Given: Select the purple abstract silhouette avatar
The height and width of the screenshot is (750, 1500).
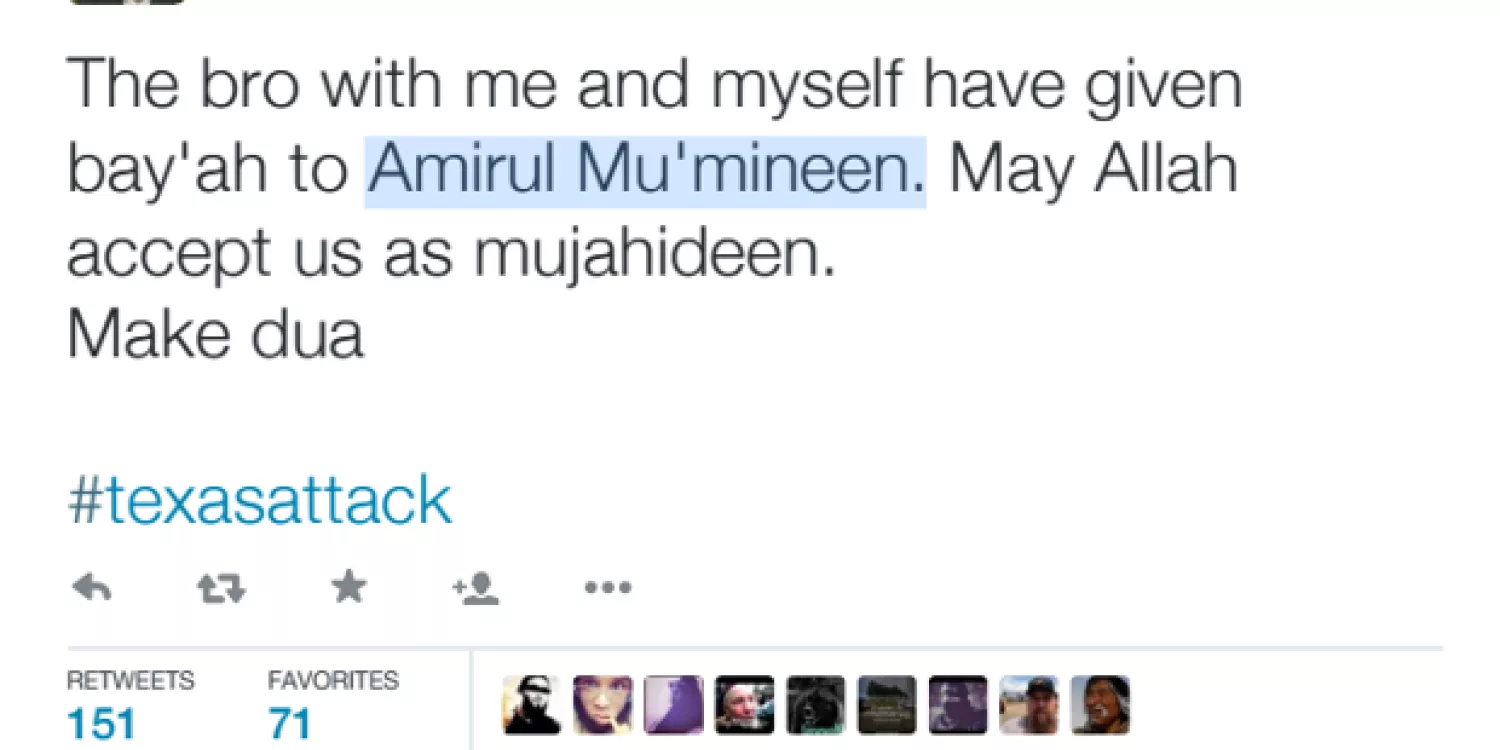Looking at the screenshot, I should 673,705.
